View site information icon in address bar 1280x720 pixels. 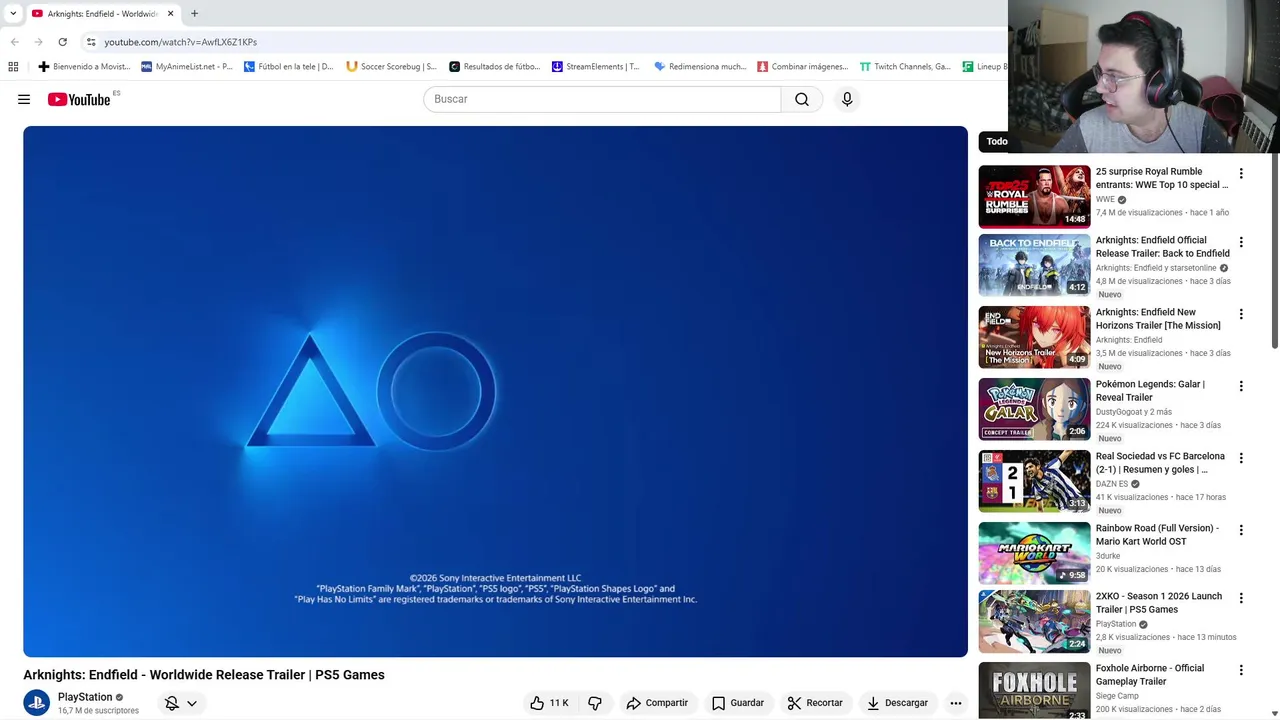click(x=91, y=42)
